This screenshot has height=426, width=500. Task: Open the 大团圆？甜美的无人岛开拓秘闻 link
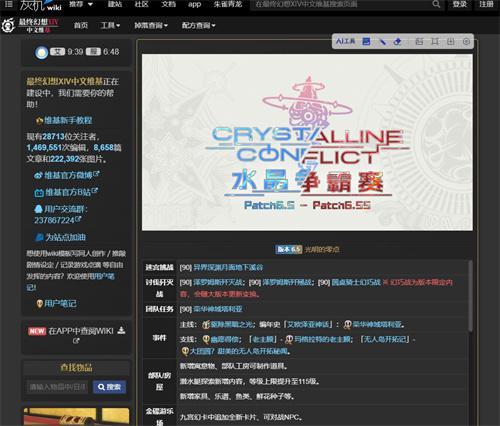pyautogui.click(x=239, y=351)
